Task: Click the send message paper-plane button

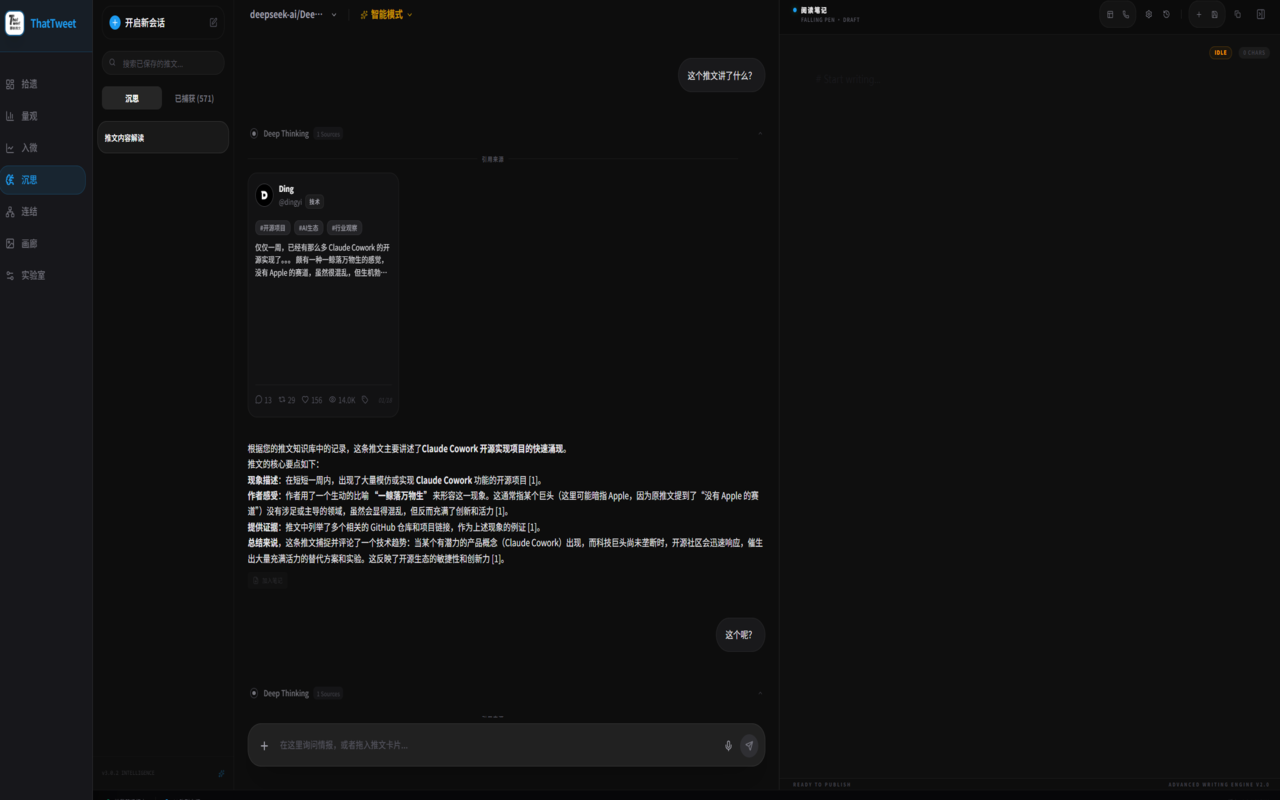Action: coord(749,746)
